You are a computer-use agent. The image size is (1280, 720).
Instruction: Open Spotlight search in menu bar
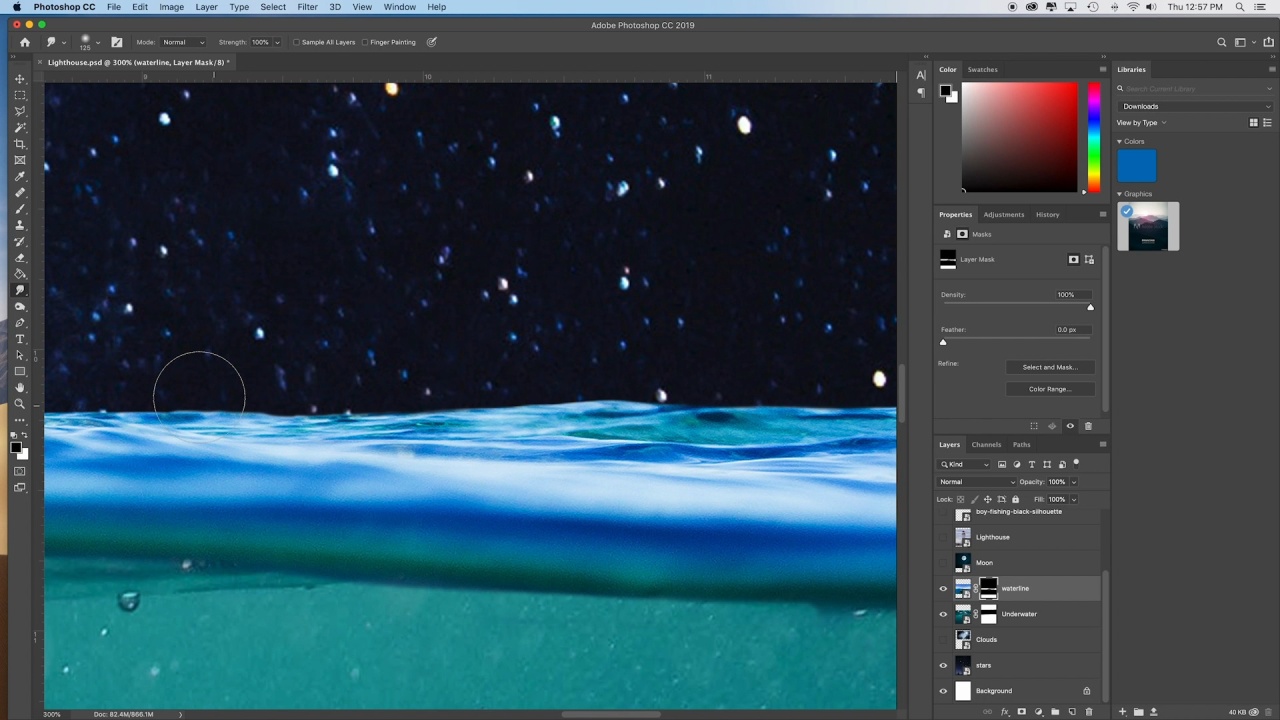click(x=1241, y=7)
